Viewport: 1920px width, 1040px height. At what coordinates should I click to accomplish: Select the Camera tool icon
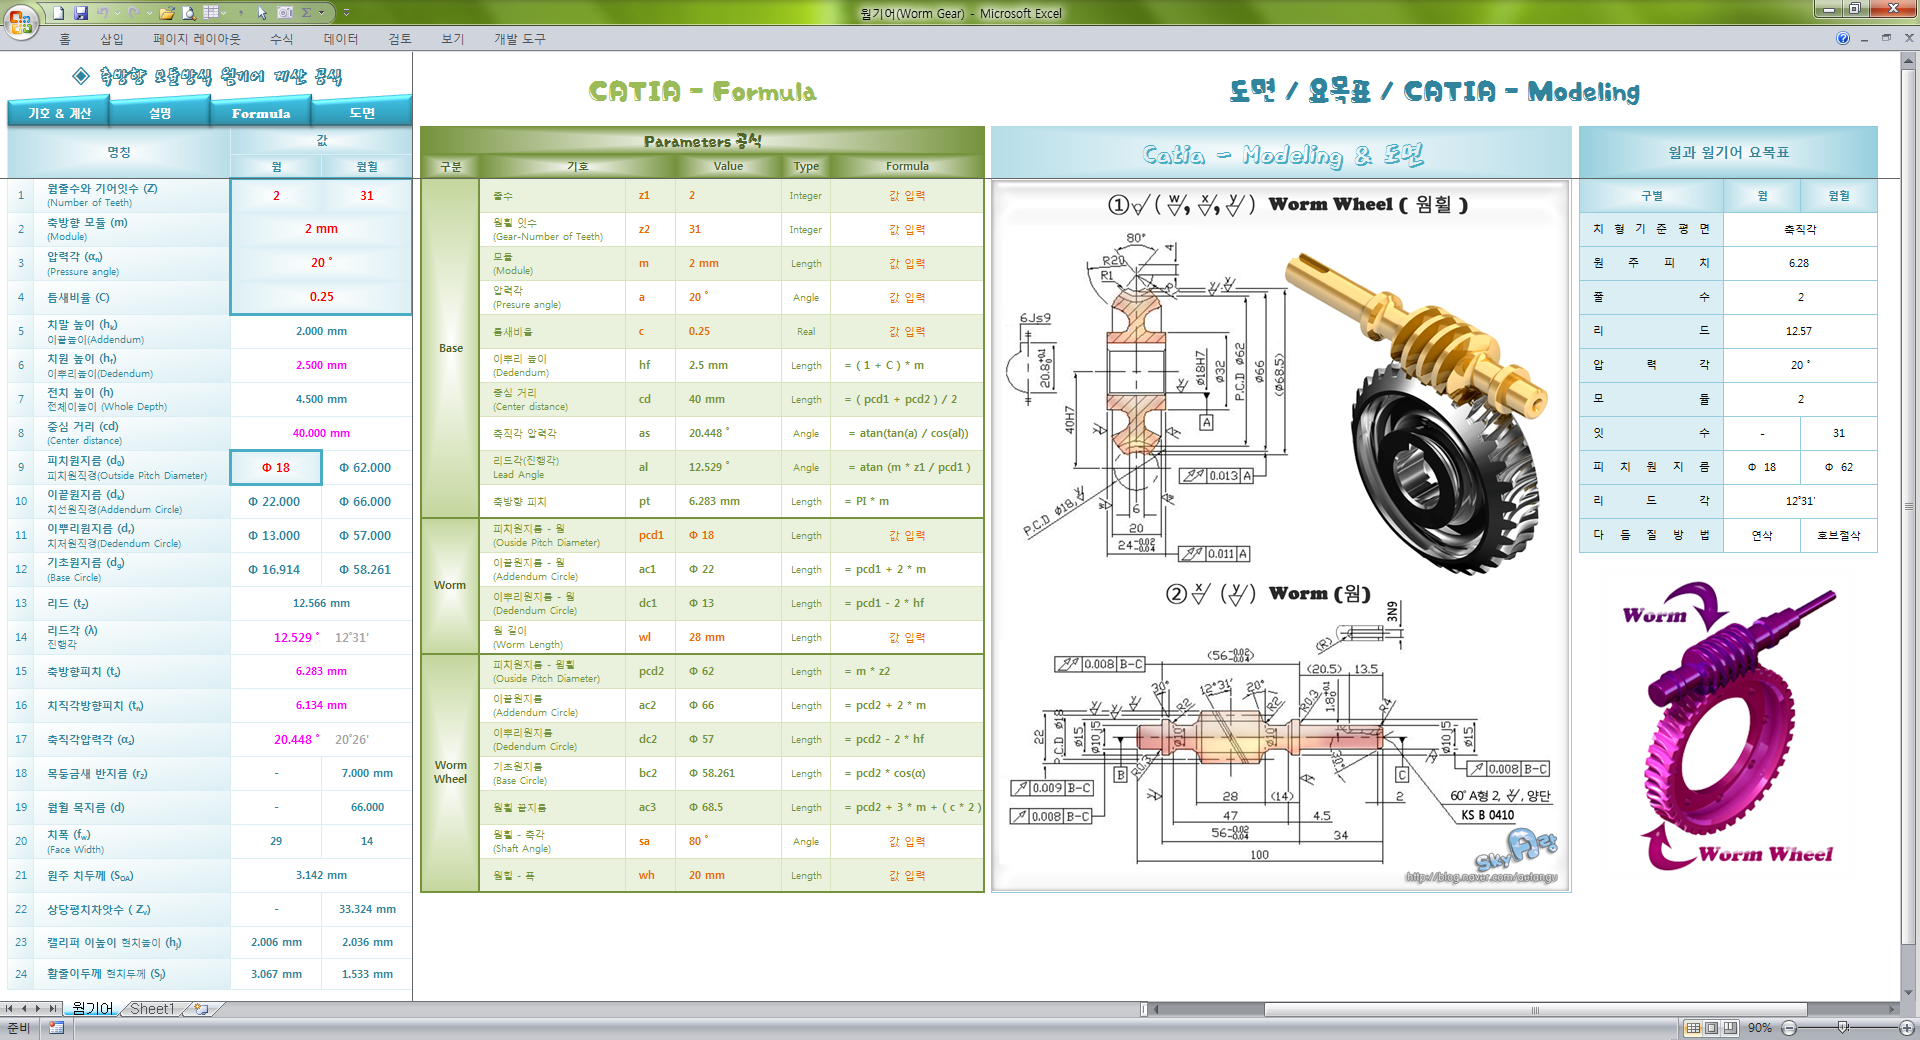point(286,14)
